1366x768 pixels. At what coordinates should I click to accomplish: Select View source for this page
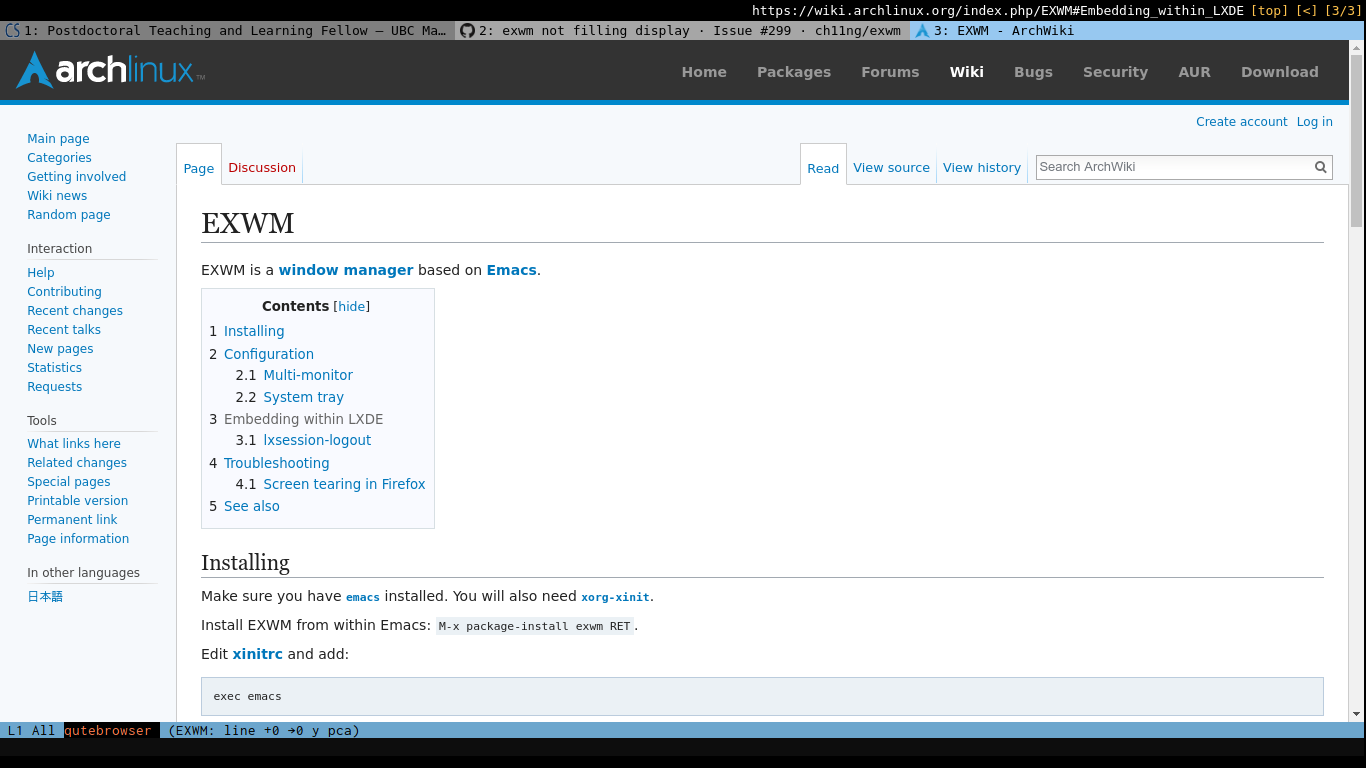[891, 167]
